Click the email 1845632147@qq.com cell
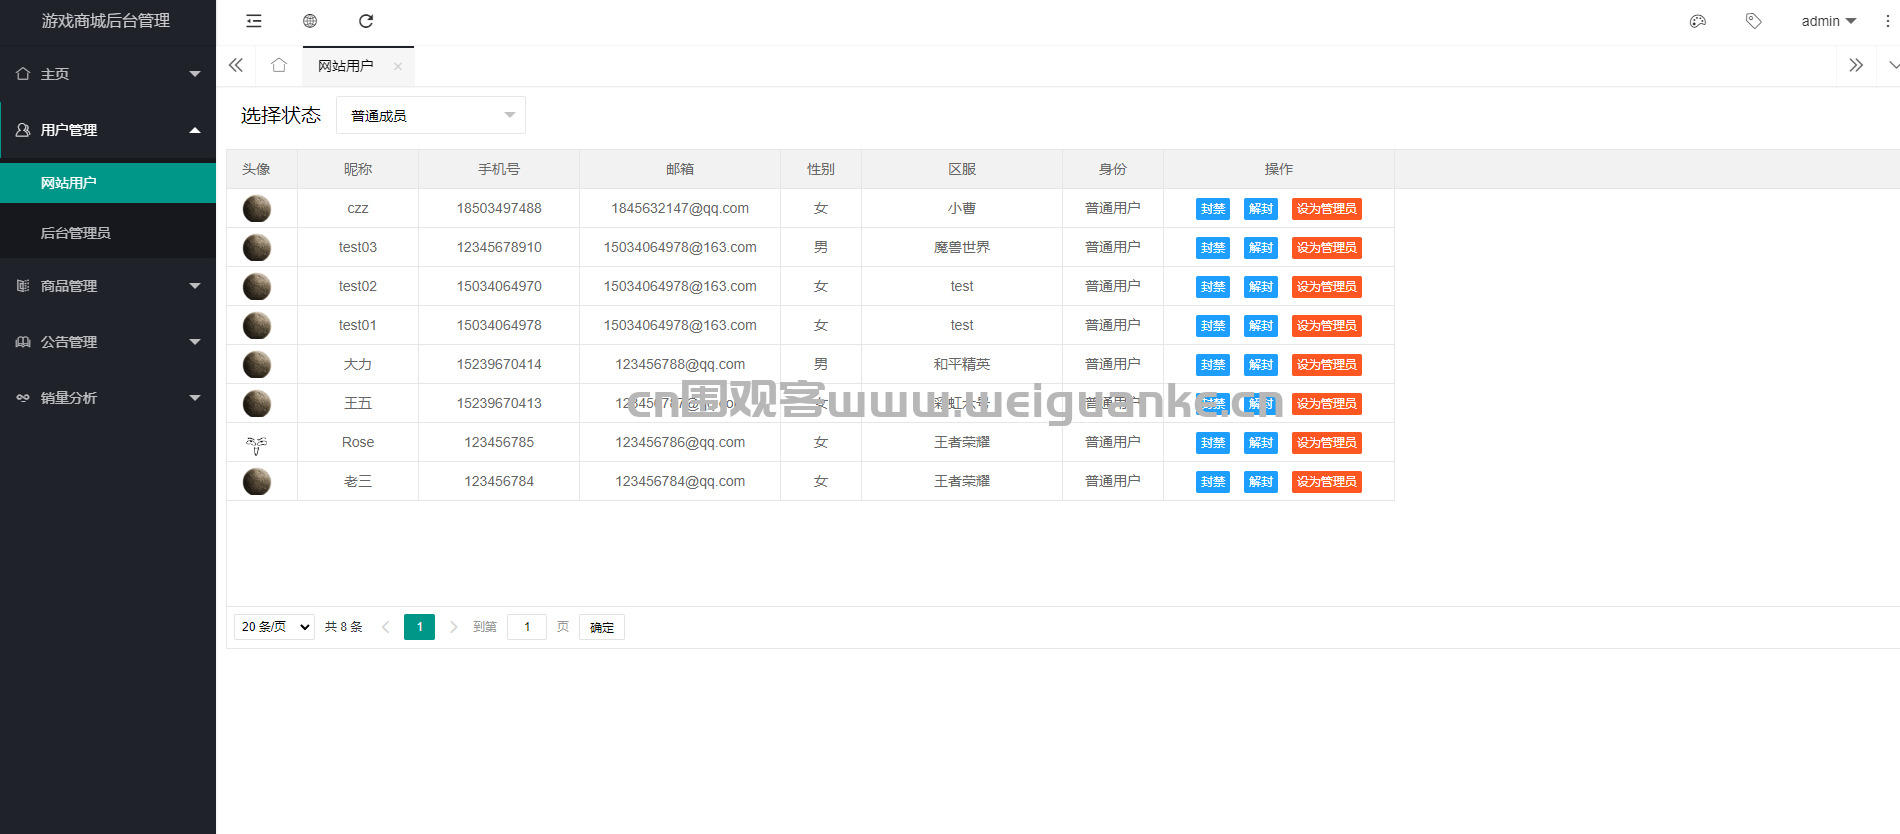This screenshot has width=1900, height=834. click(680, 208)
